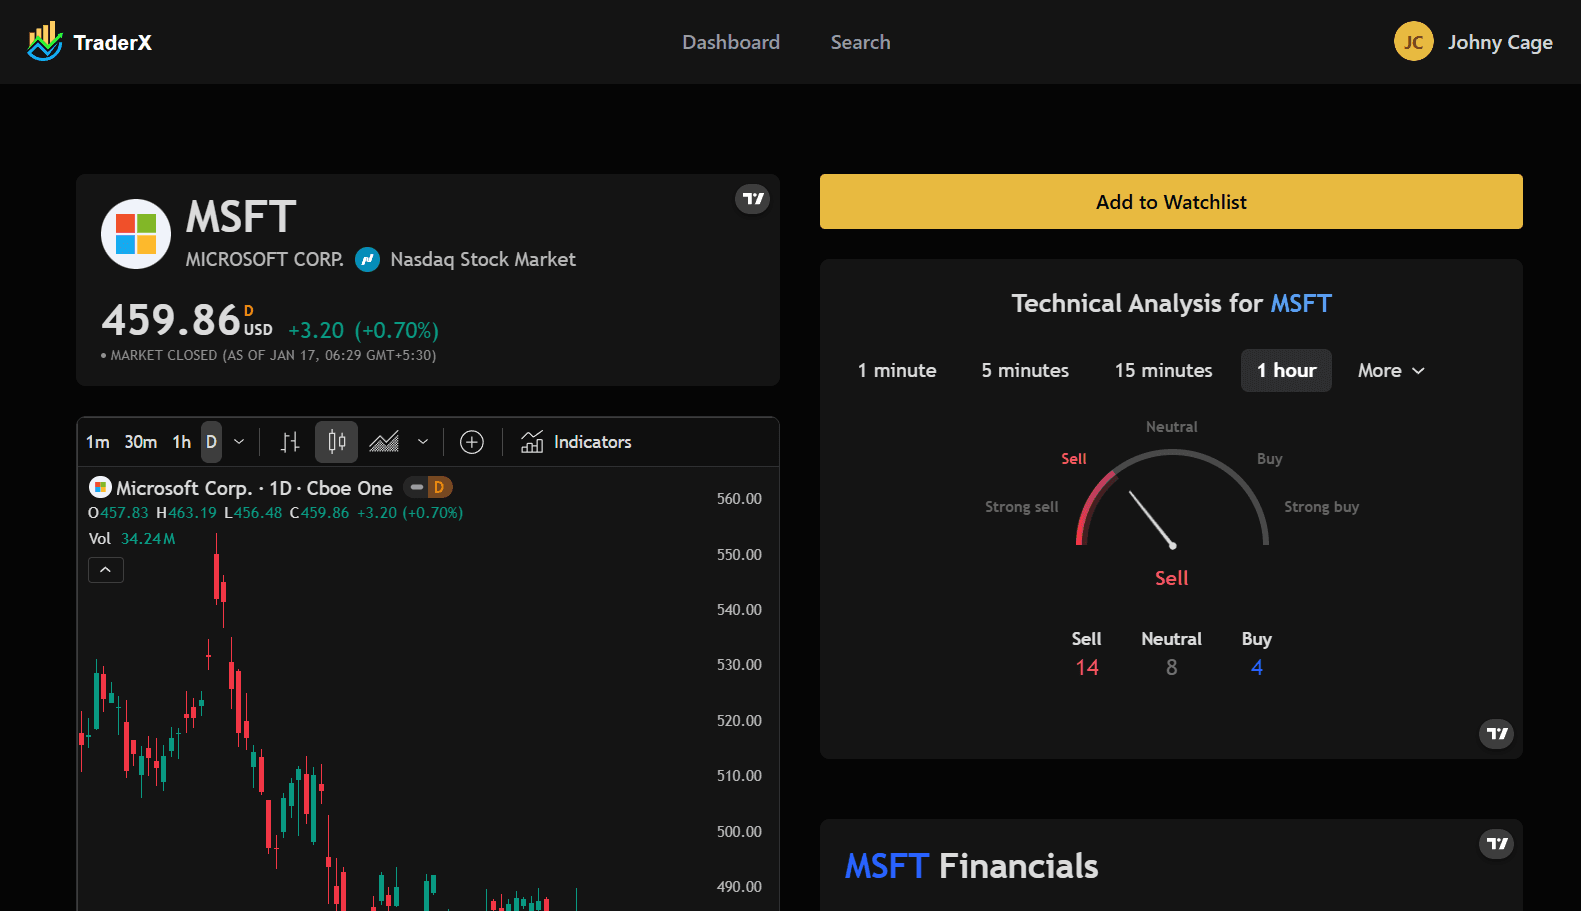Select the 30m chart interval
This screenshot has height=911, width=1581.
(141, 442)
